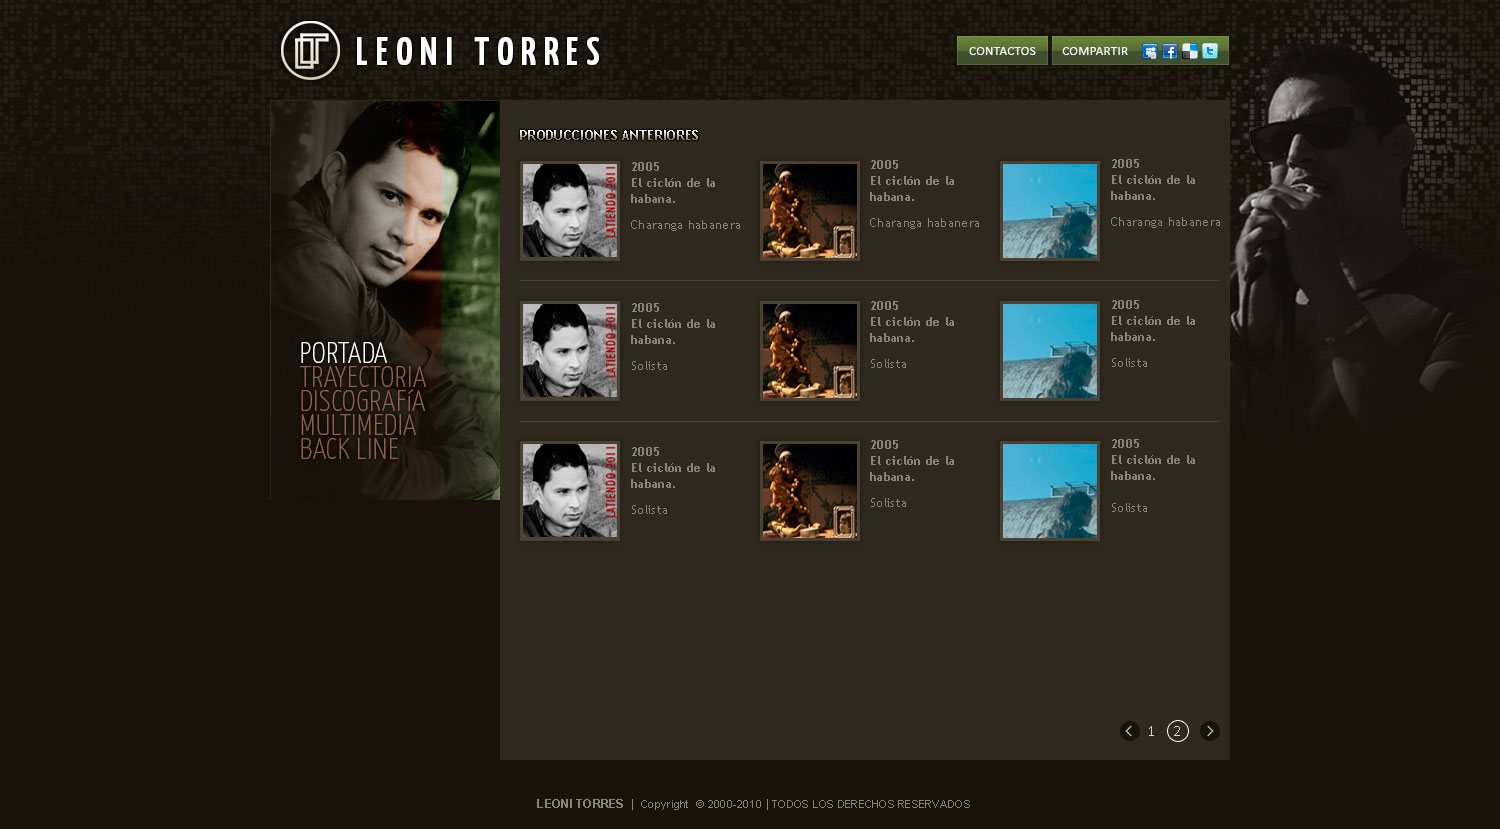Open PORTADA in the side menu
The height and width of the screenshot is (829, 1500).
click(343, 353)
